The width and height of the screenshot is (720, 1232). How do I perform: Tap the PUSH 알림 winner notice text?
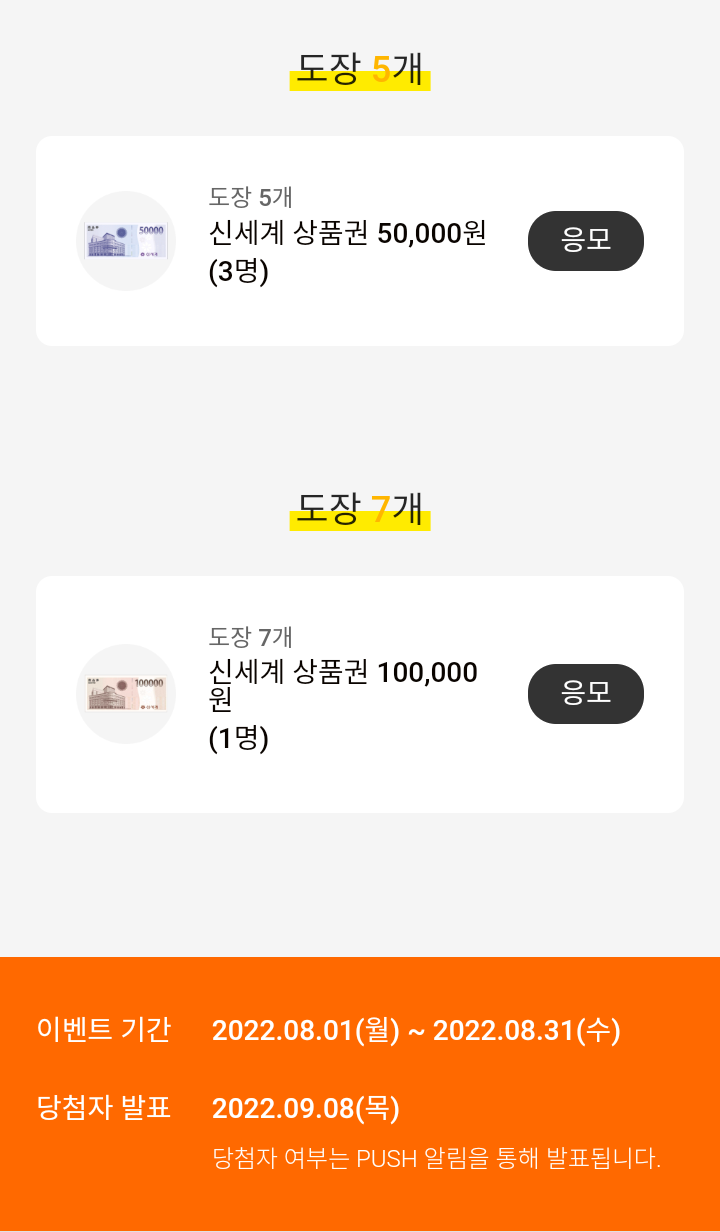(x=437, y=1159)
